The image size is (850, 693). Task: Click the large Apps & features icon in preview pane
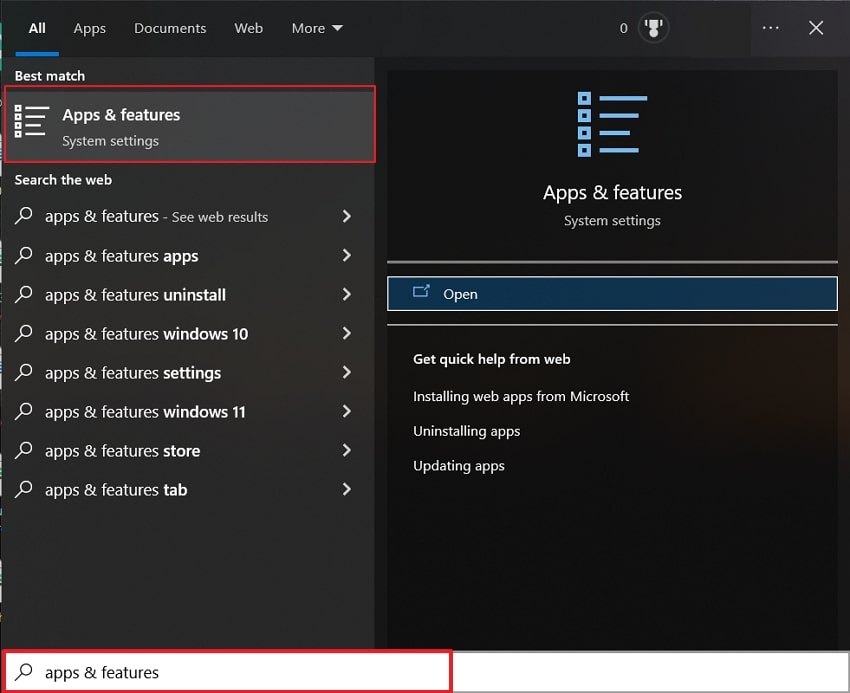click(612, 124)
